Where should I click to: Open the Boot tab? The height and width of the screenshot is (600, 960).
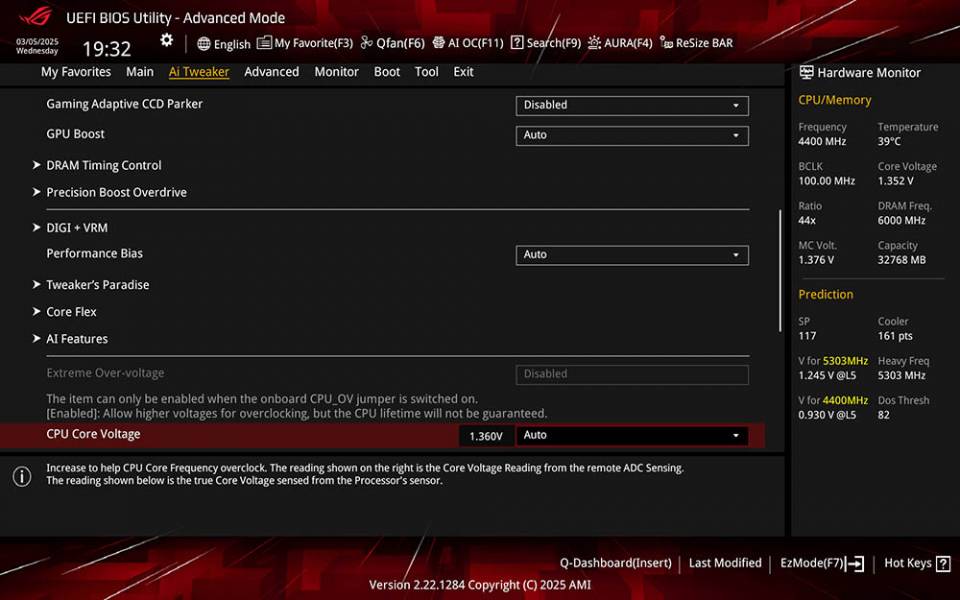386,72
